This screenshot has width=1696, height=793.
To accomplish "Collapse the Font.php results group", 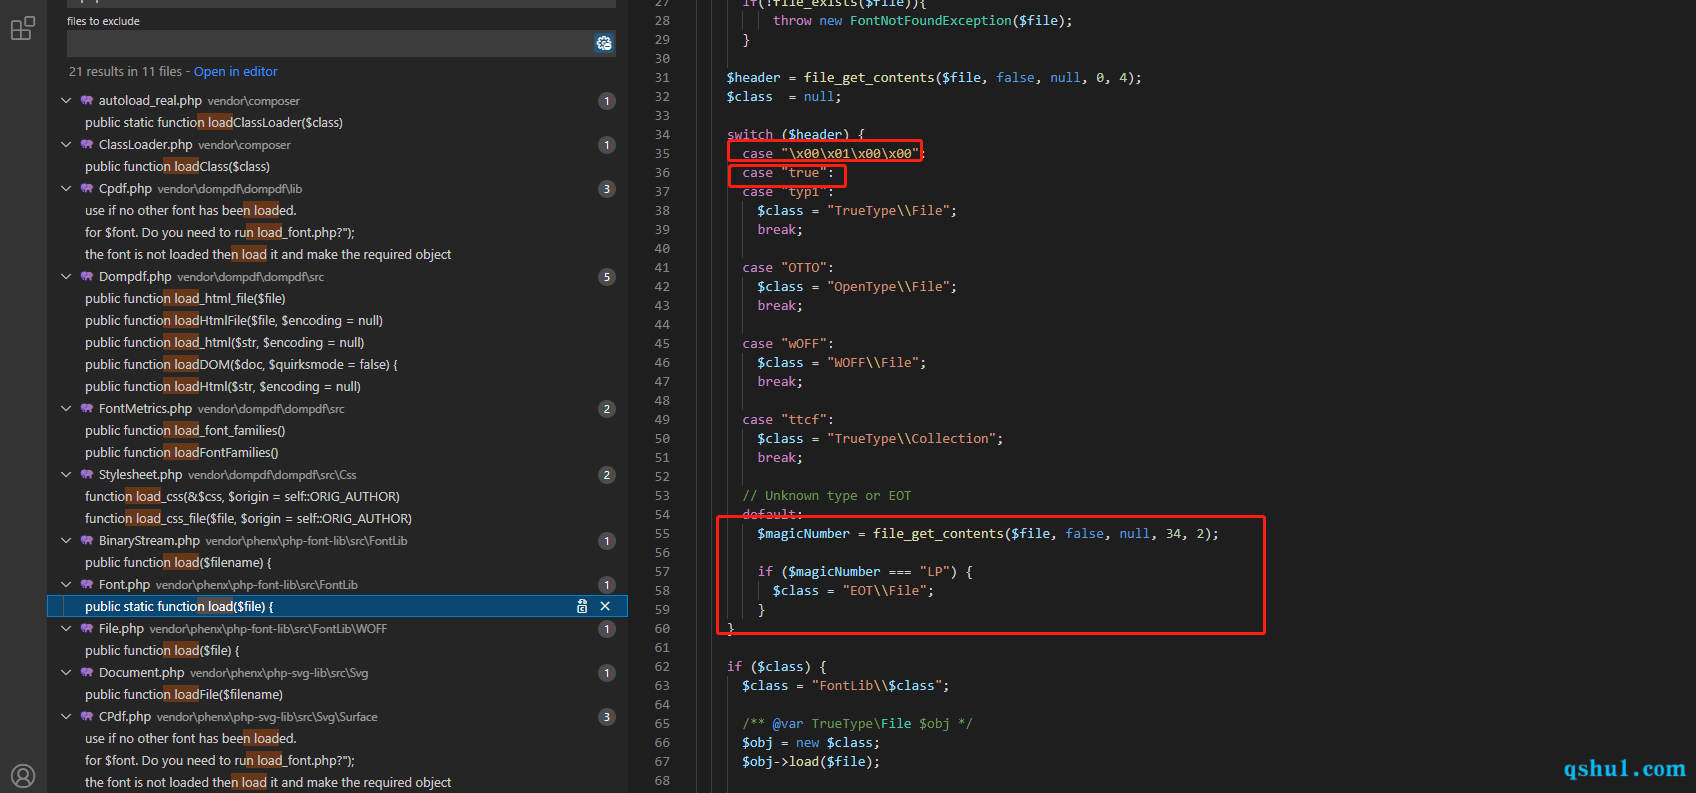I will point(66,584).
